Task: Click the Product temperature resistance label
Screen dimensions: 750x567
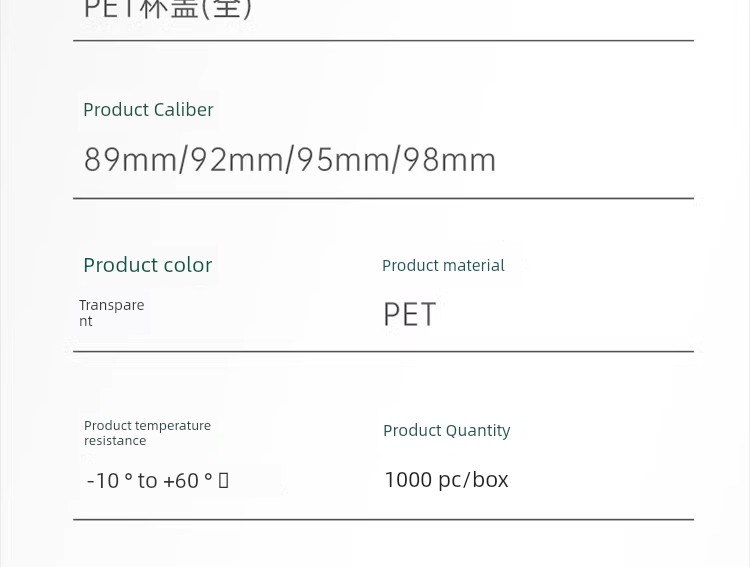Action: [147, 433]
